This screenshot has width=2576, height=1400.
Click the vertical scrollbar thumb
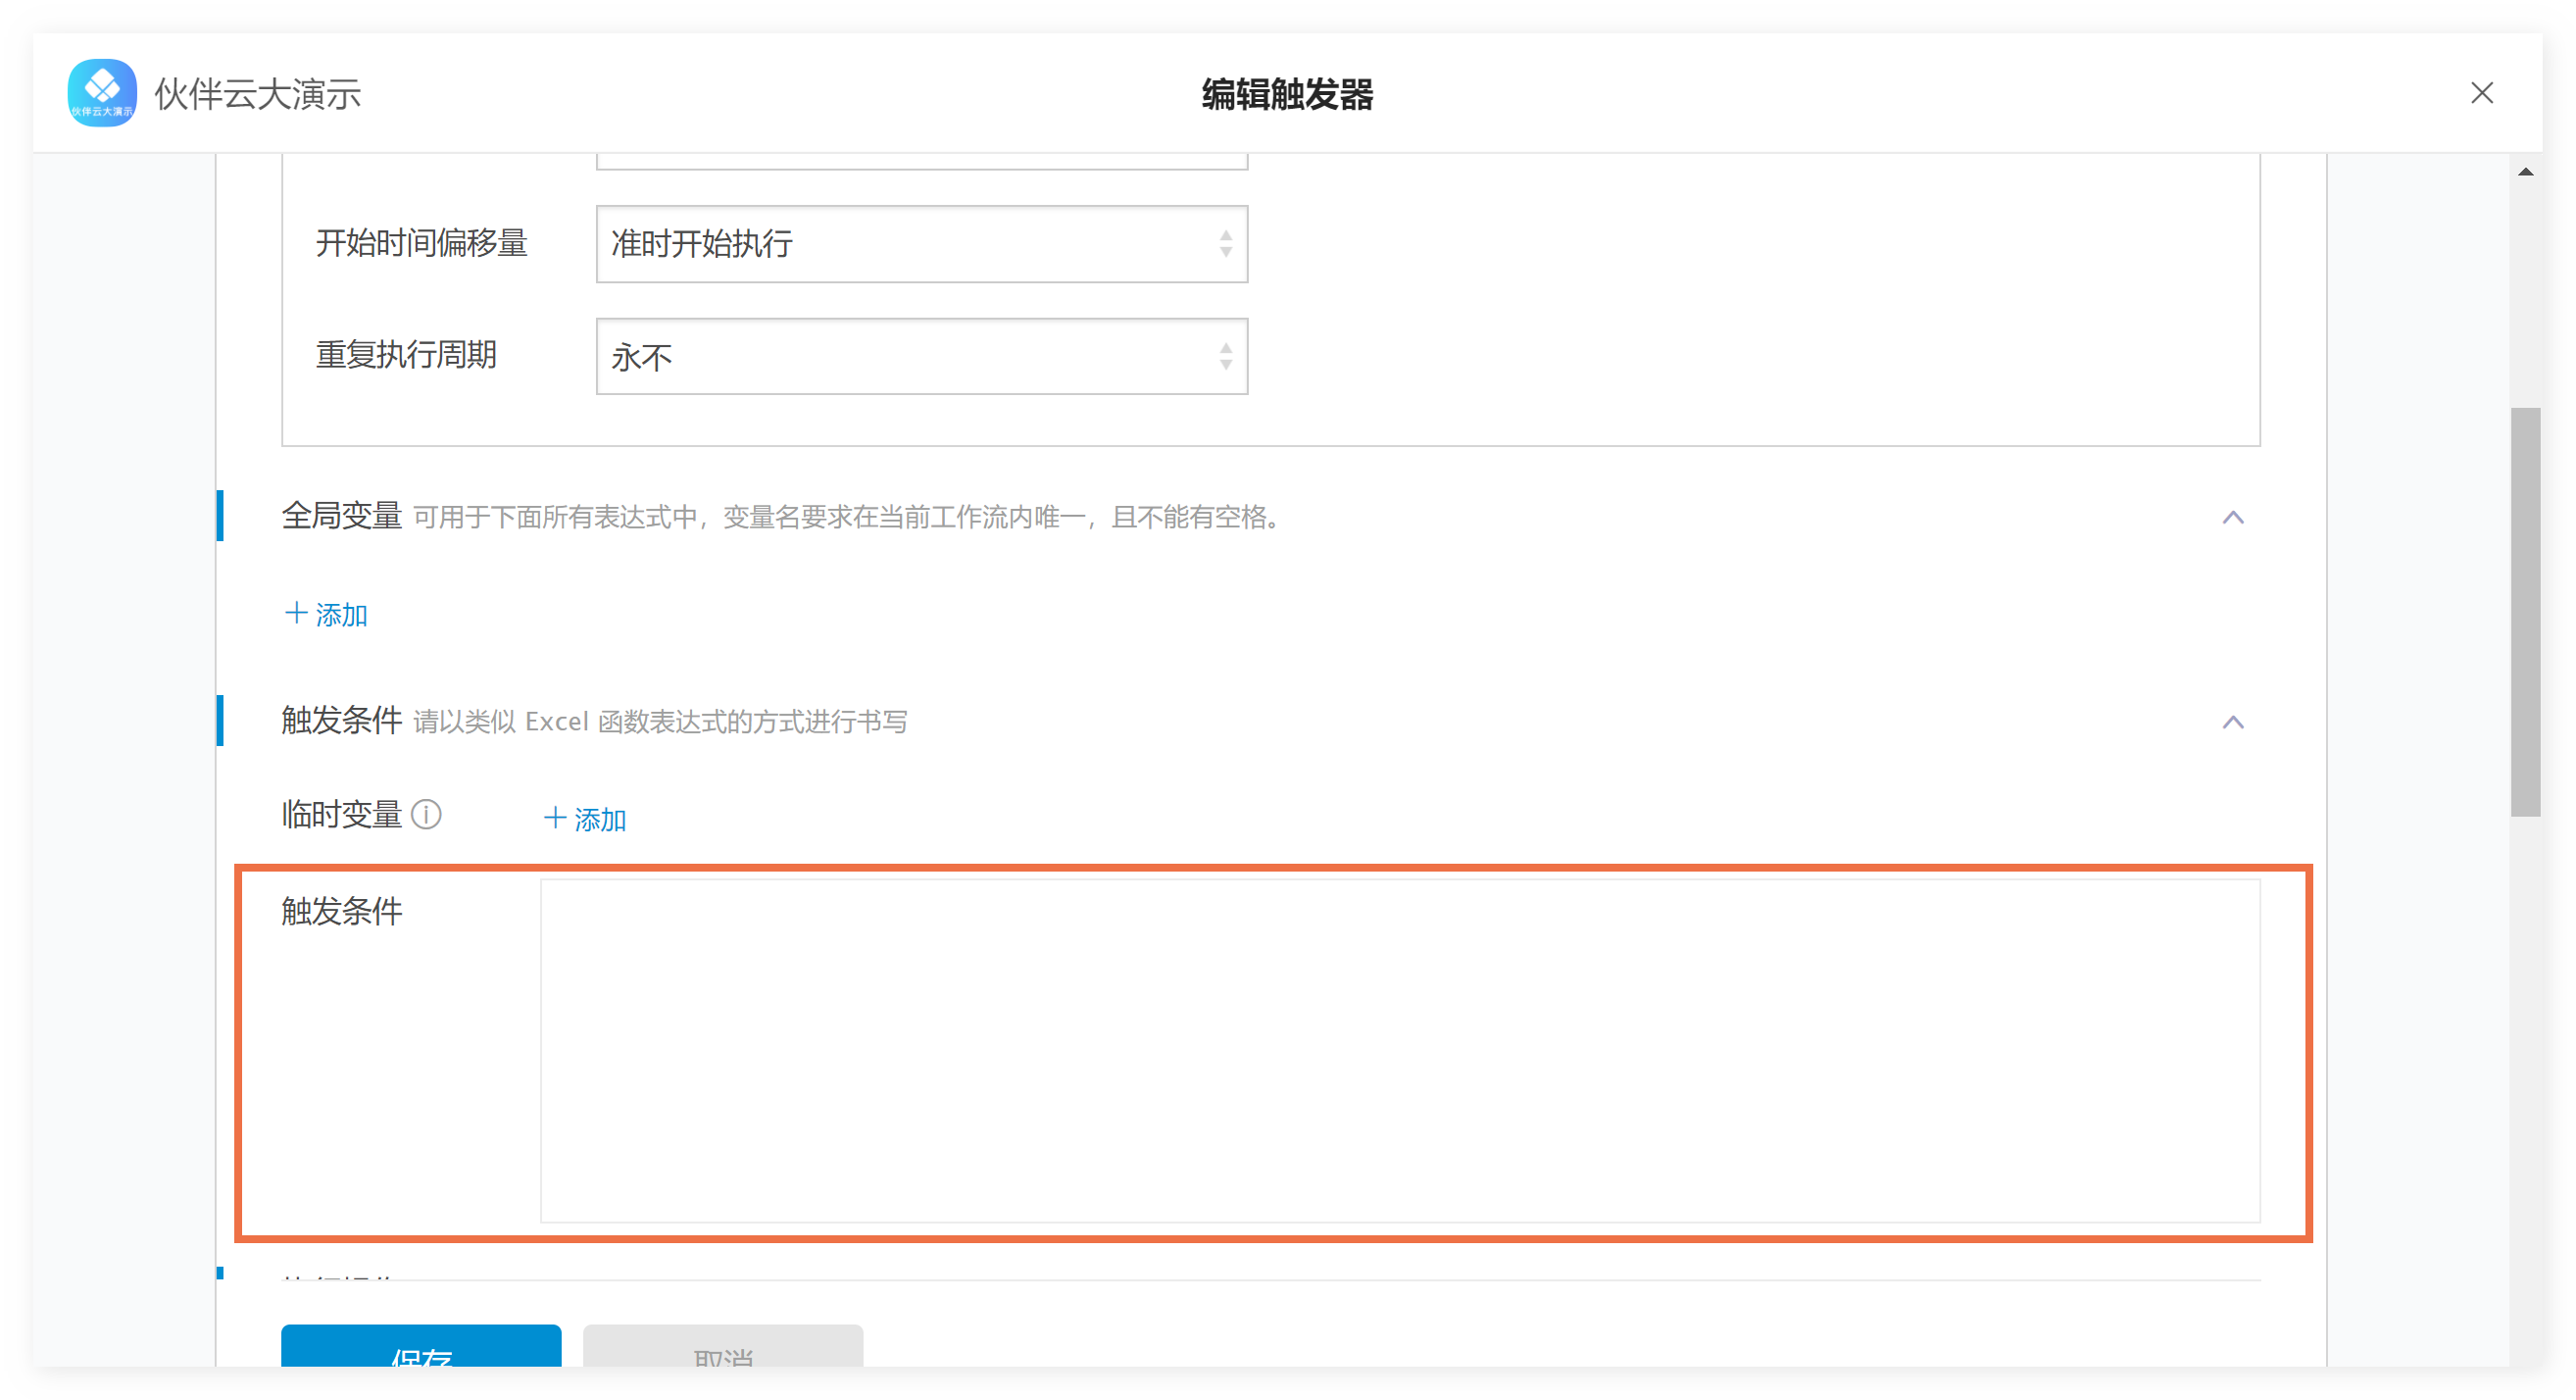2525,612
